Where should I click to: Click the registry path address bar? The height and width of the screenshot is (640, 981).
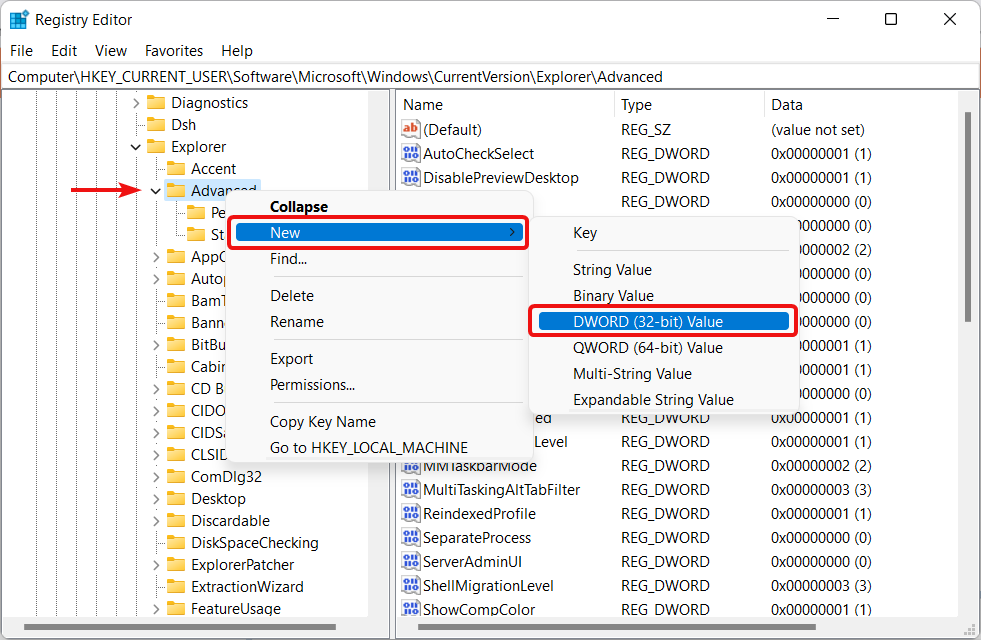coord(489,77)
